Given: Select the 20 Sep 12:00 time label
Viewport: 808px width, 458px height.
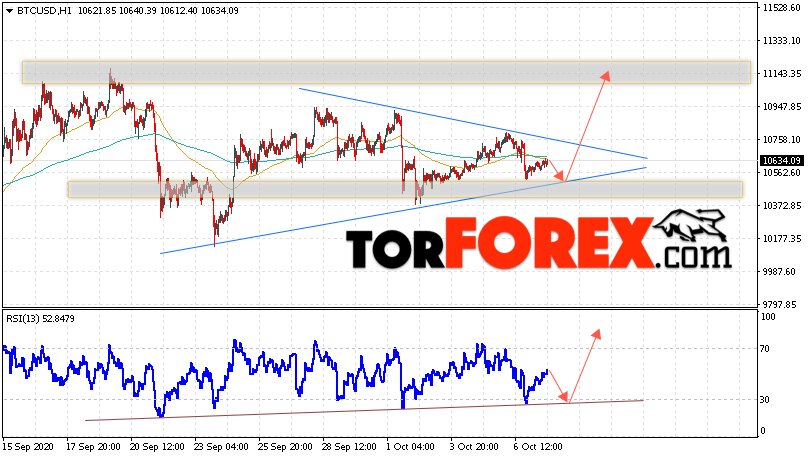Looking at the screenshot, I should coord(157,447).
